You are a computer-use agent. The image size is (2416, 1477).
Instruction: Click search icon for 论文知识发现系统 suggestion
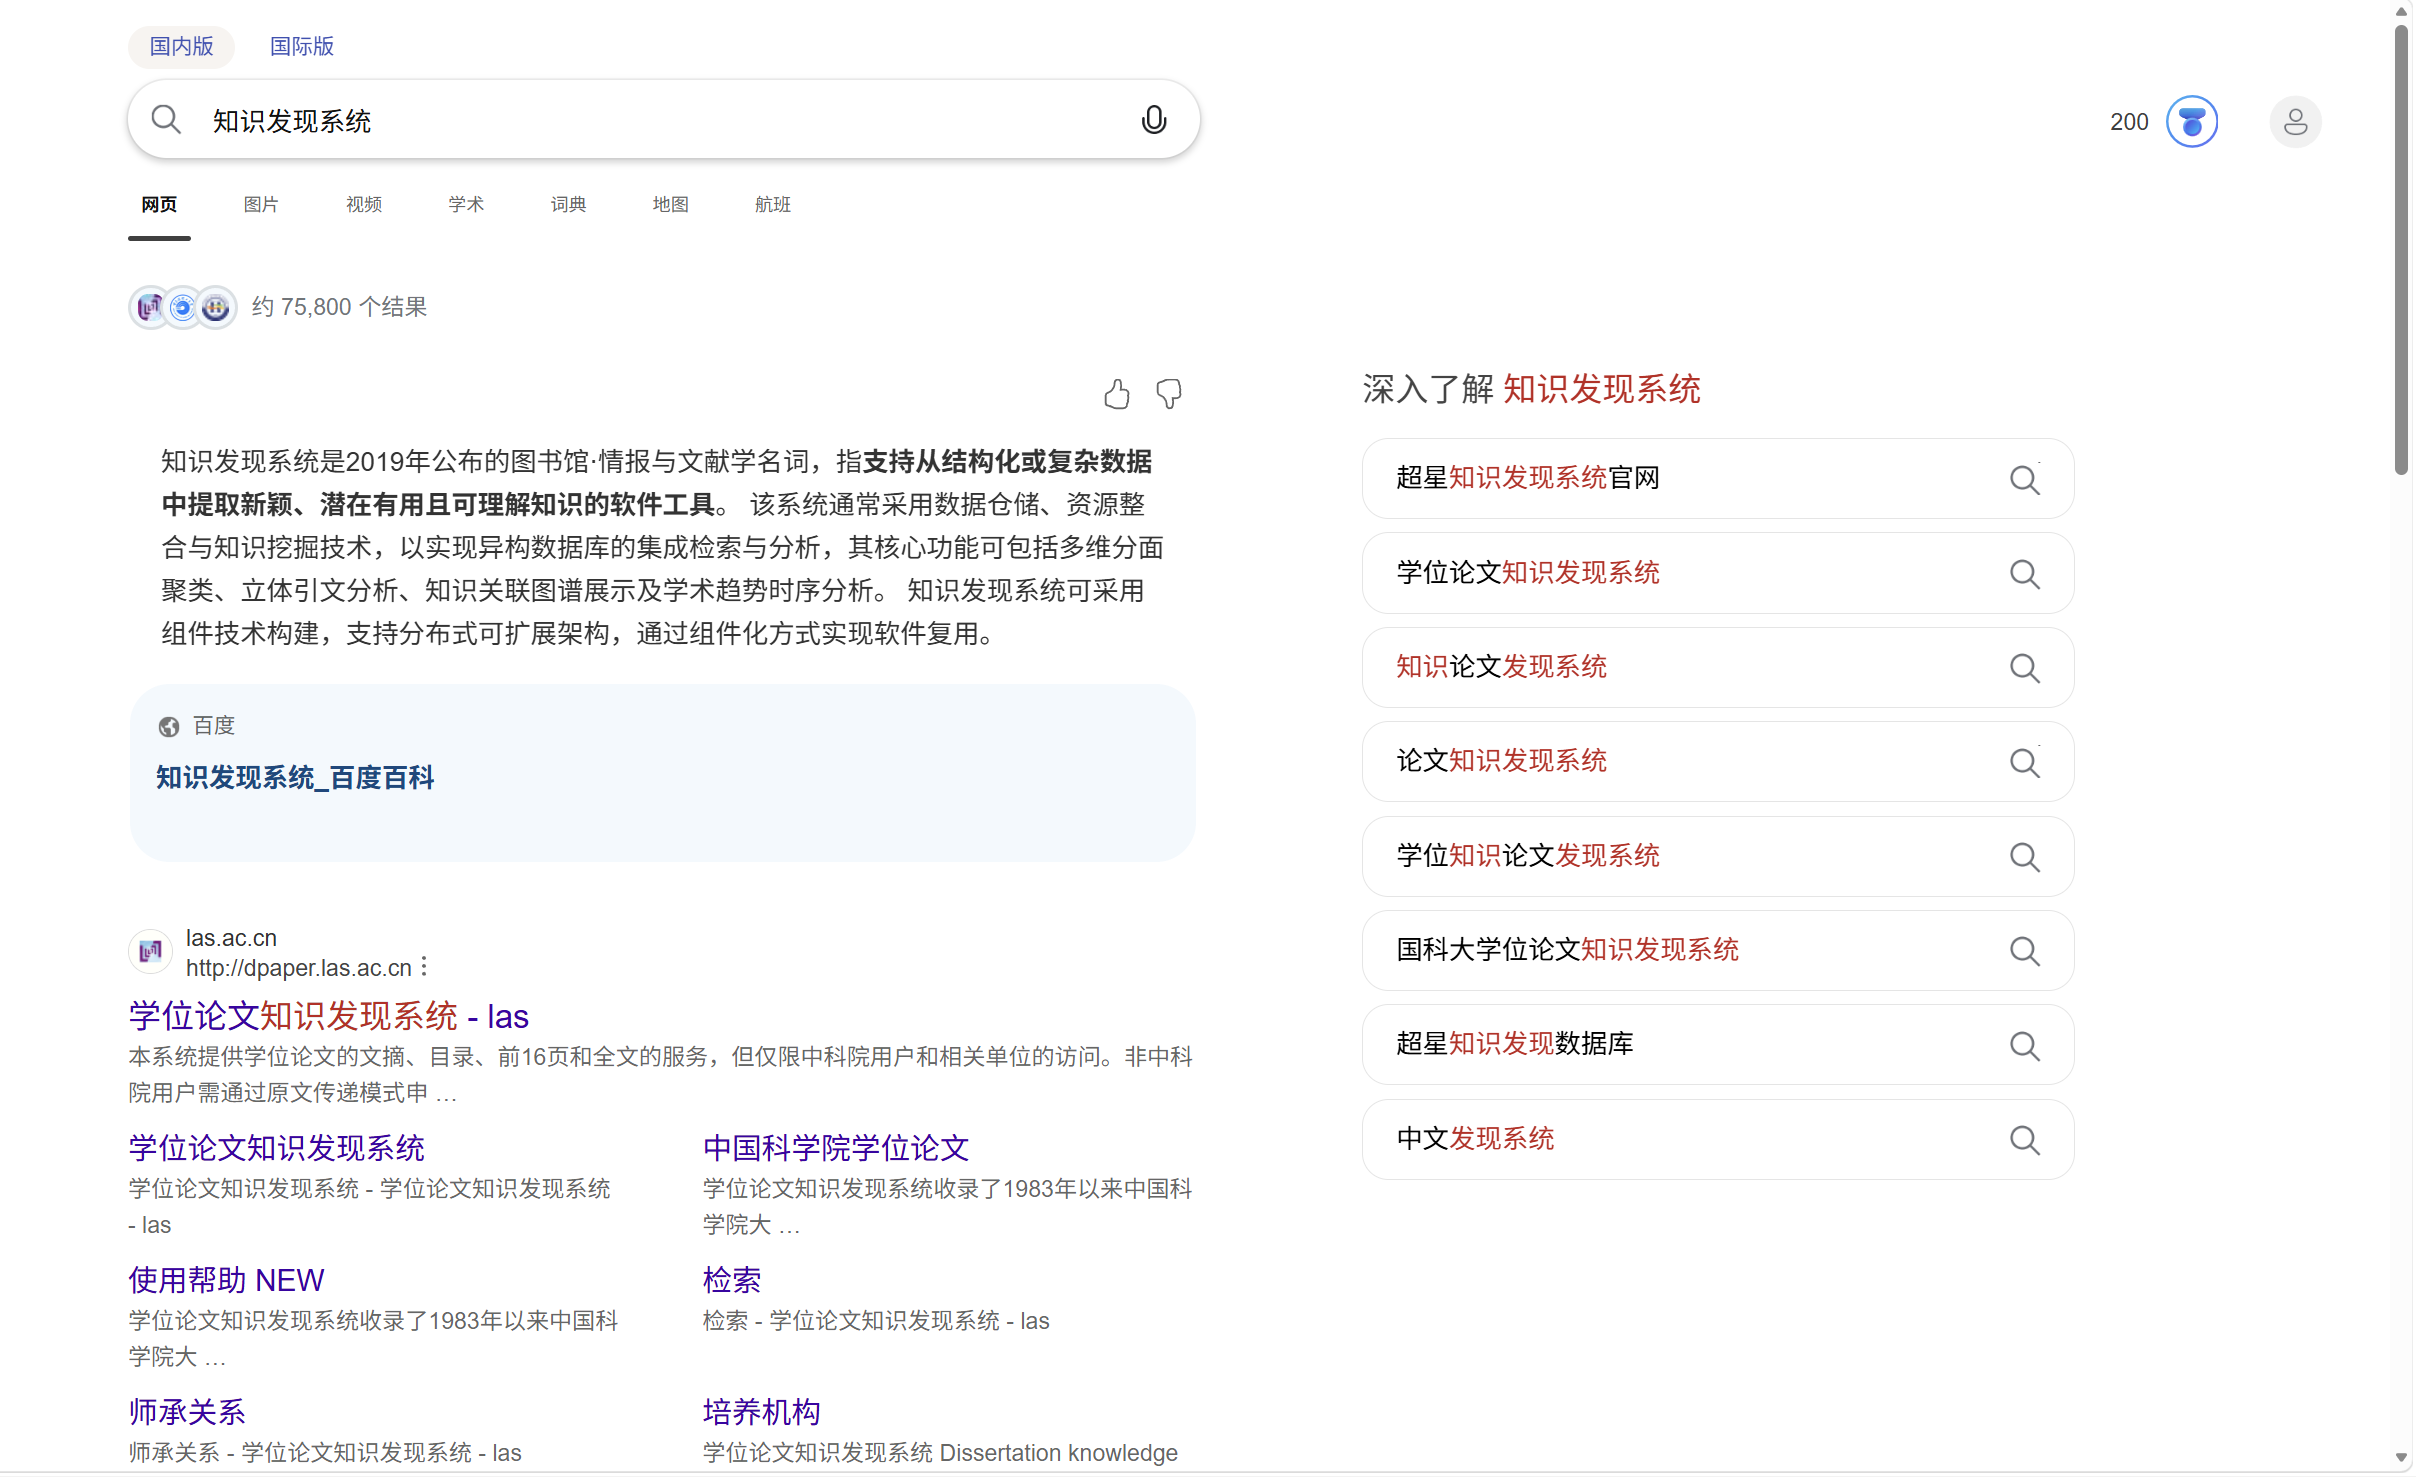[x=2024, y=763]
